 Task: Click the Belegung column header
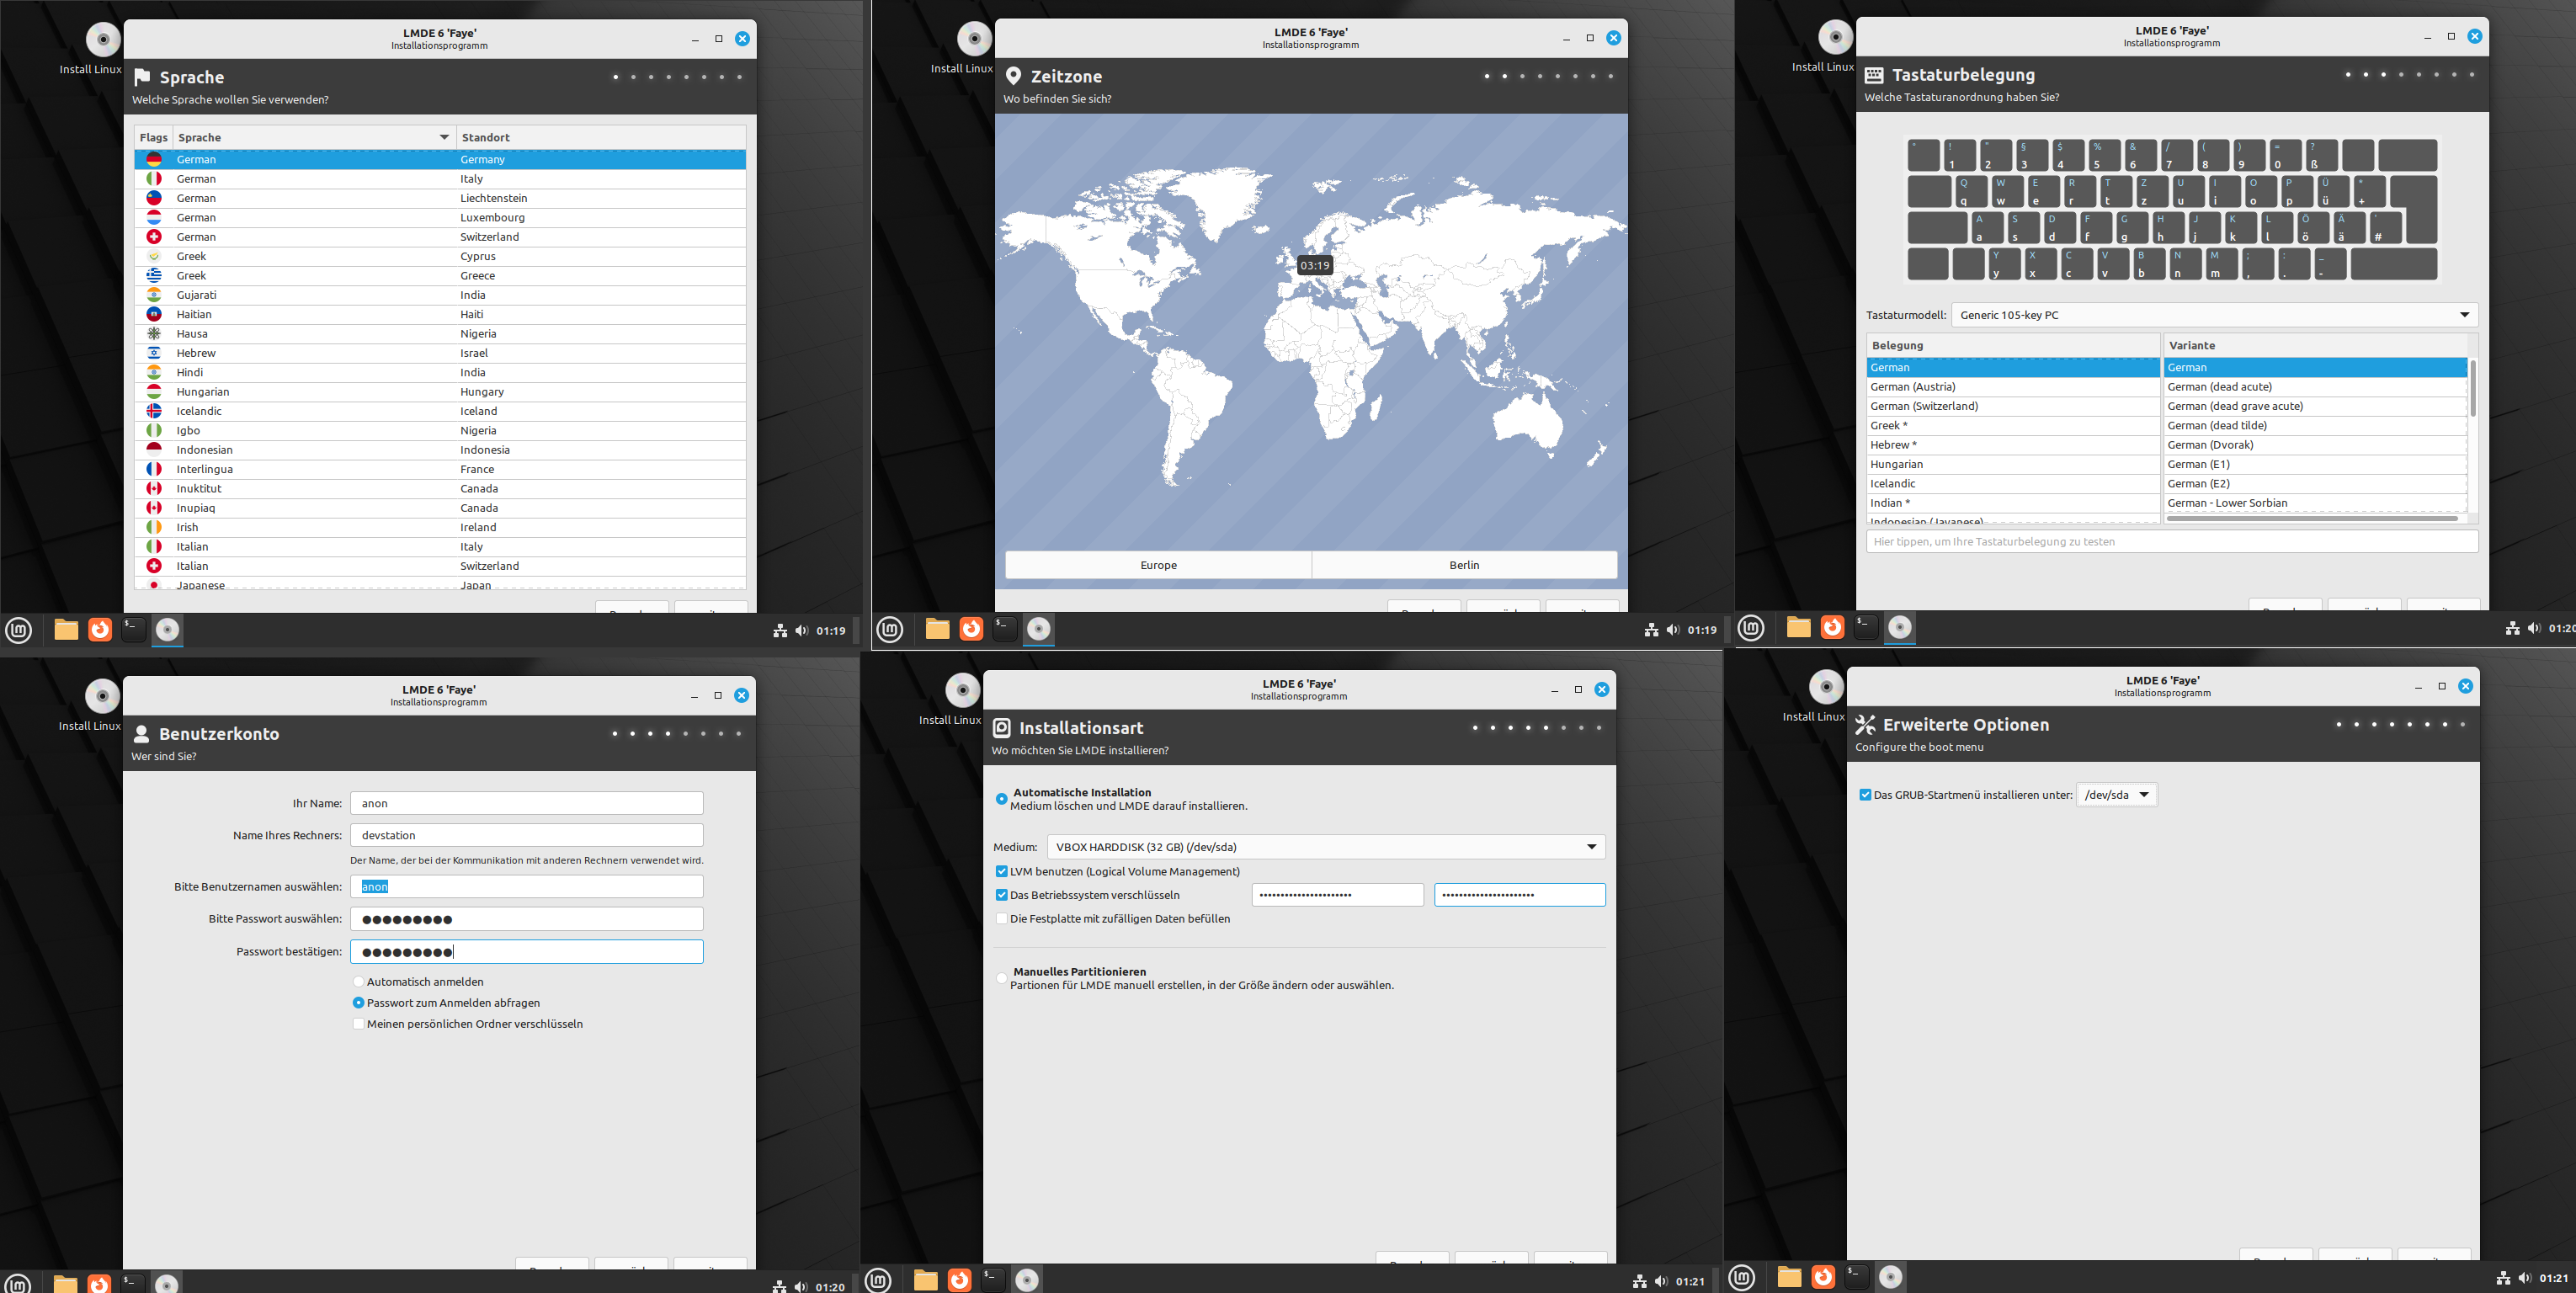pos(2013,345)
